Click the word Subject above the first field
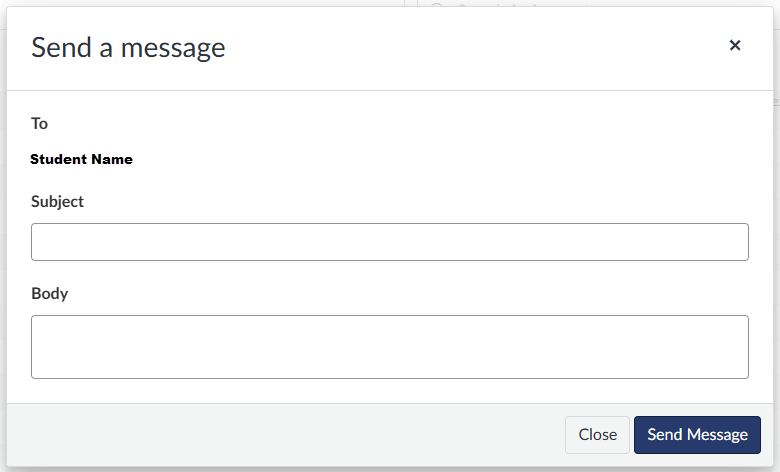 click(x=57, y=201)
